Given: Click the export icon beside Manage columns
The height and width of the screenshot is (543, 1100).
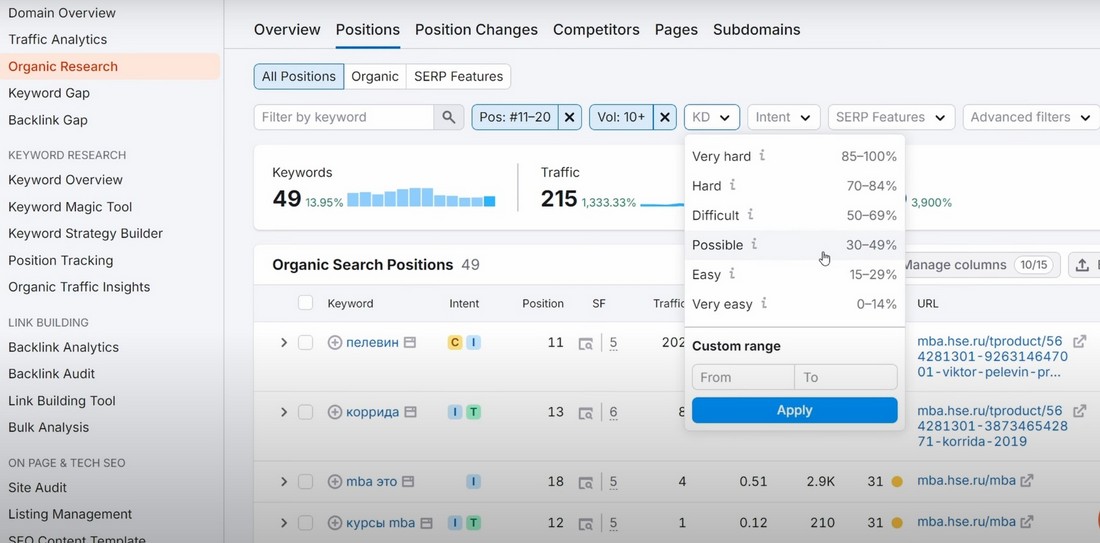Looking at the screenshot, I should [1082, 265].
